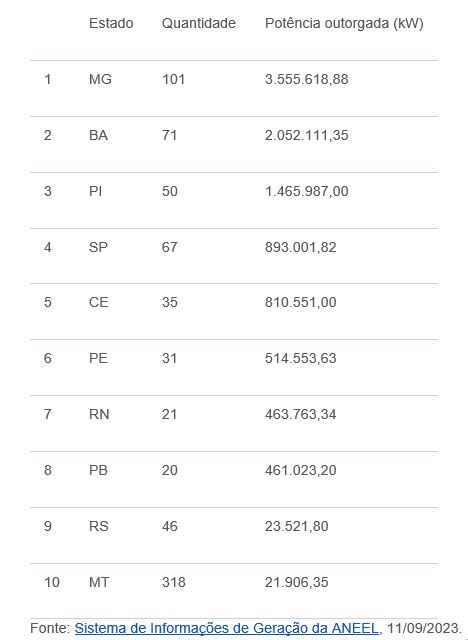Select the MG state cell
The height and width of the screenshot is (640, 468).
[100, 79]
